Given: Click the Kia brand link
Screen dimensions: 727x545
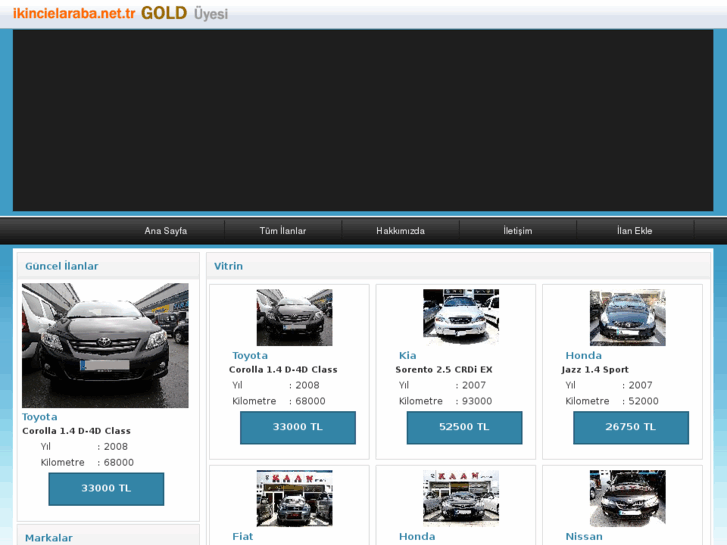Looking at the screenshot, I should coord(407,355).
